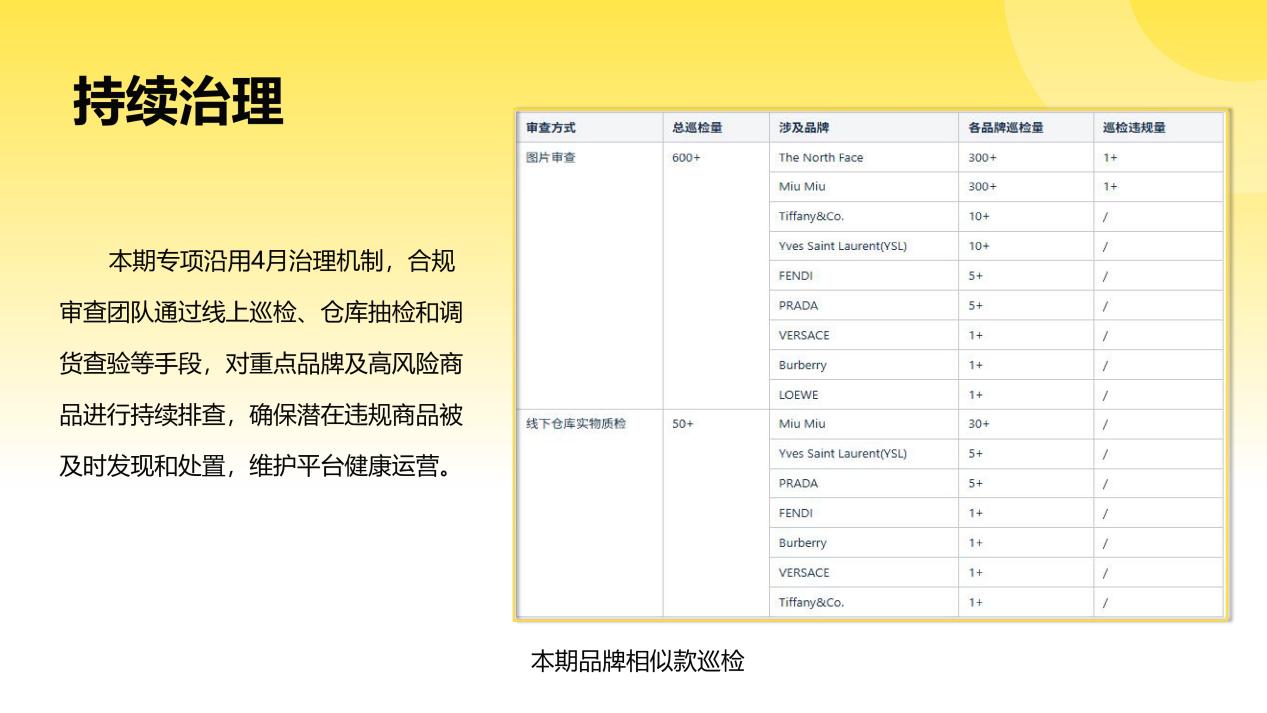
Task: Select PRADA under 图片审查
Action: pos(798,305)
